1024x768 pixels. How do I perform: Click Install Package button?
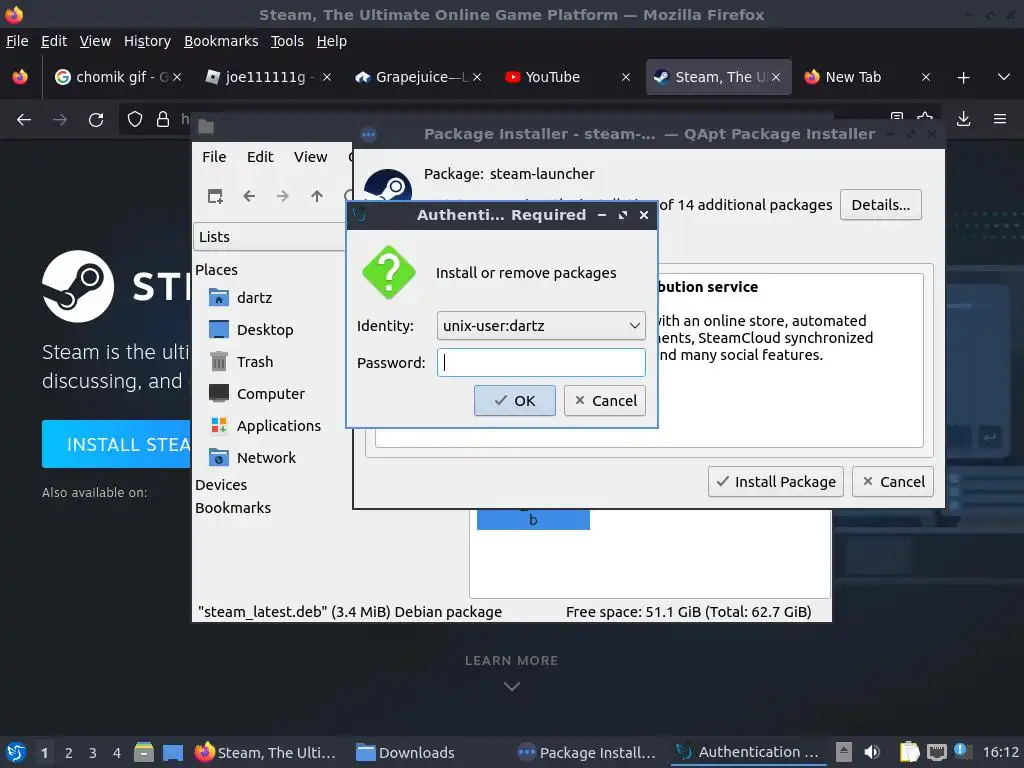point(776,481)
